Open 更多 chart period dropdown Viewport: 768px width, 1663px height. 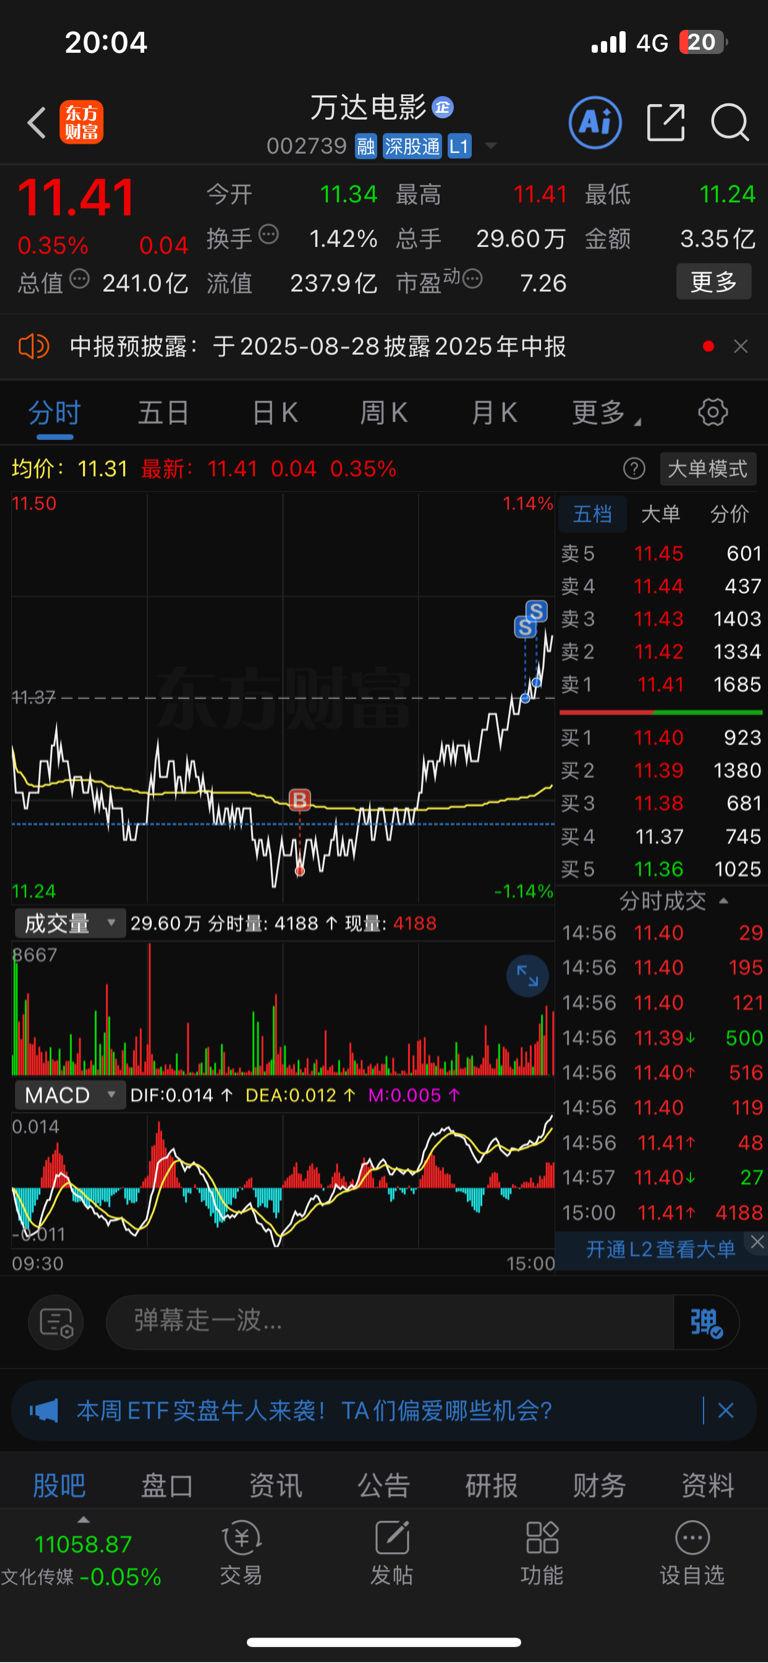tap(605, 413)
